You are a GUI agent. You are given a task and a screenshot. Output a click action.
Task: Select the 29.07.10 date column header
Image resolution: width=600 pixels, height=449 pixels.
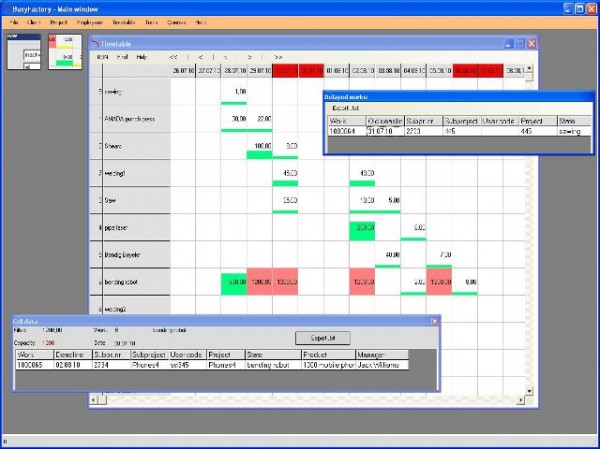[260, 71]
